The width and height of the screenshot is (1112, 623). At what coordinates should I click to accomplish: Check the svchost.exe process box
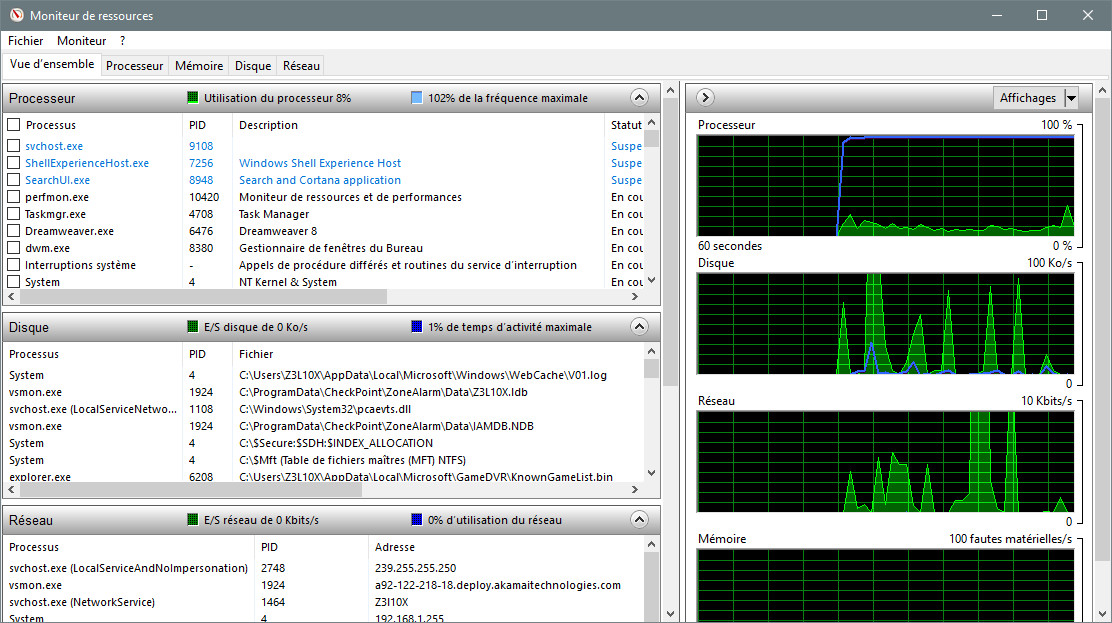coord(13,145)
